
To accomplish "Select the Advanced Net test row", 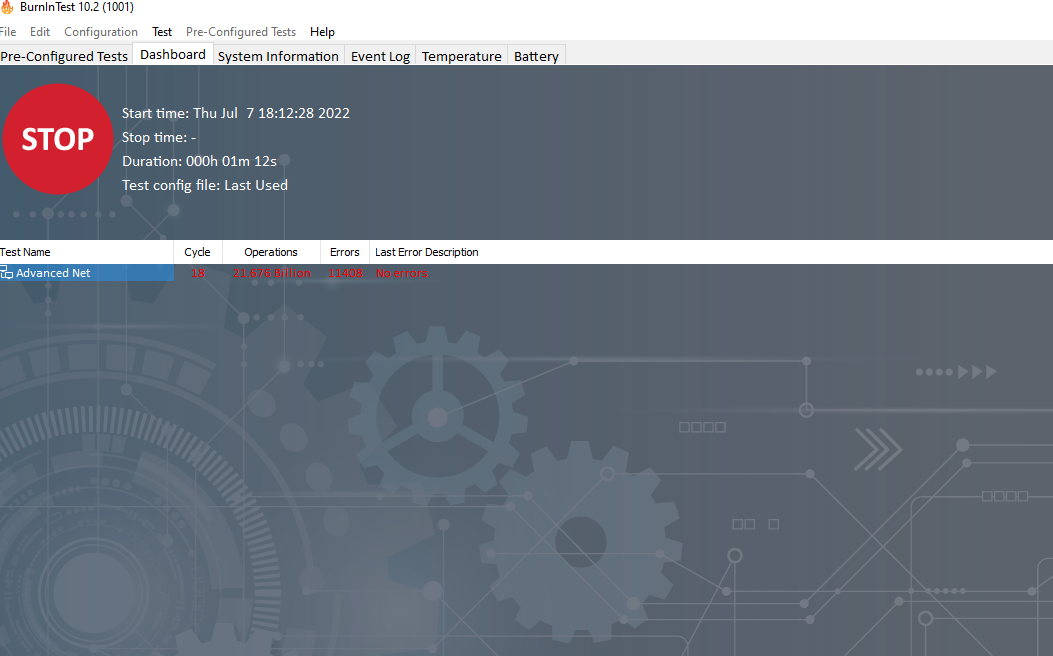I will 87,273.
